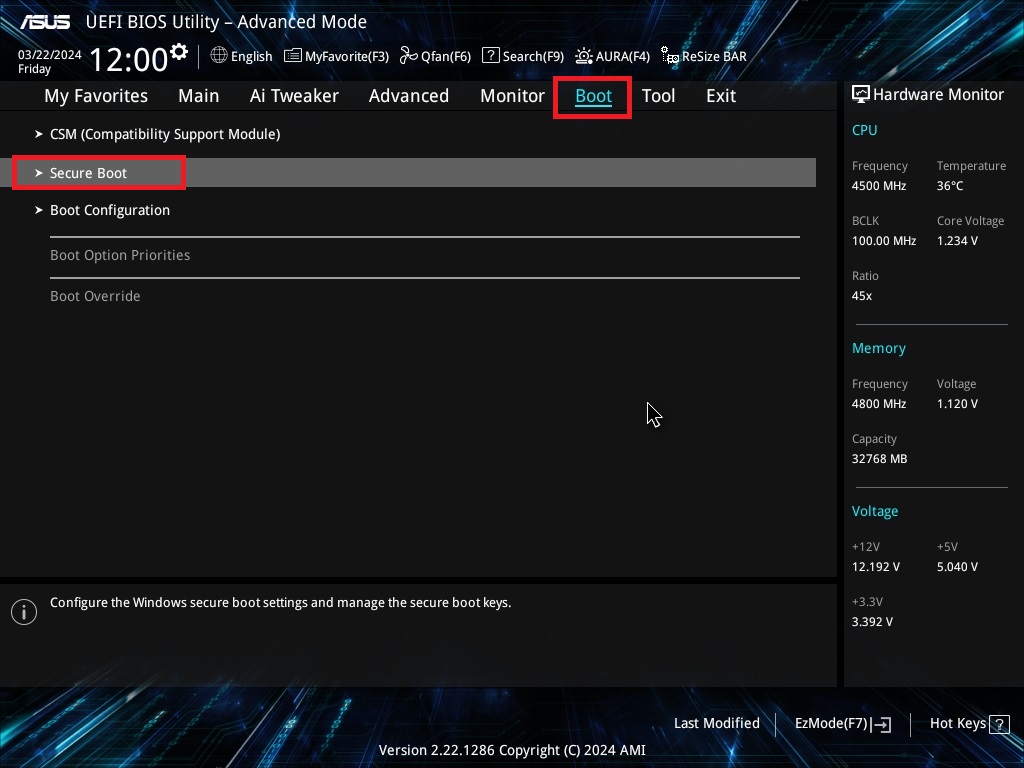
Task: Expand CSM (Compatibility Support Module) settings
Action: (x=164, y=133)
